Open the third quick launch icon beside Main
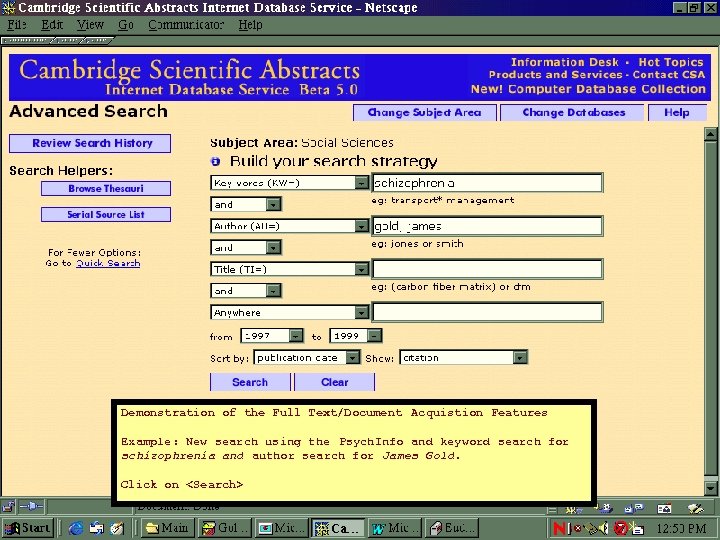 [x=117, y=528]
